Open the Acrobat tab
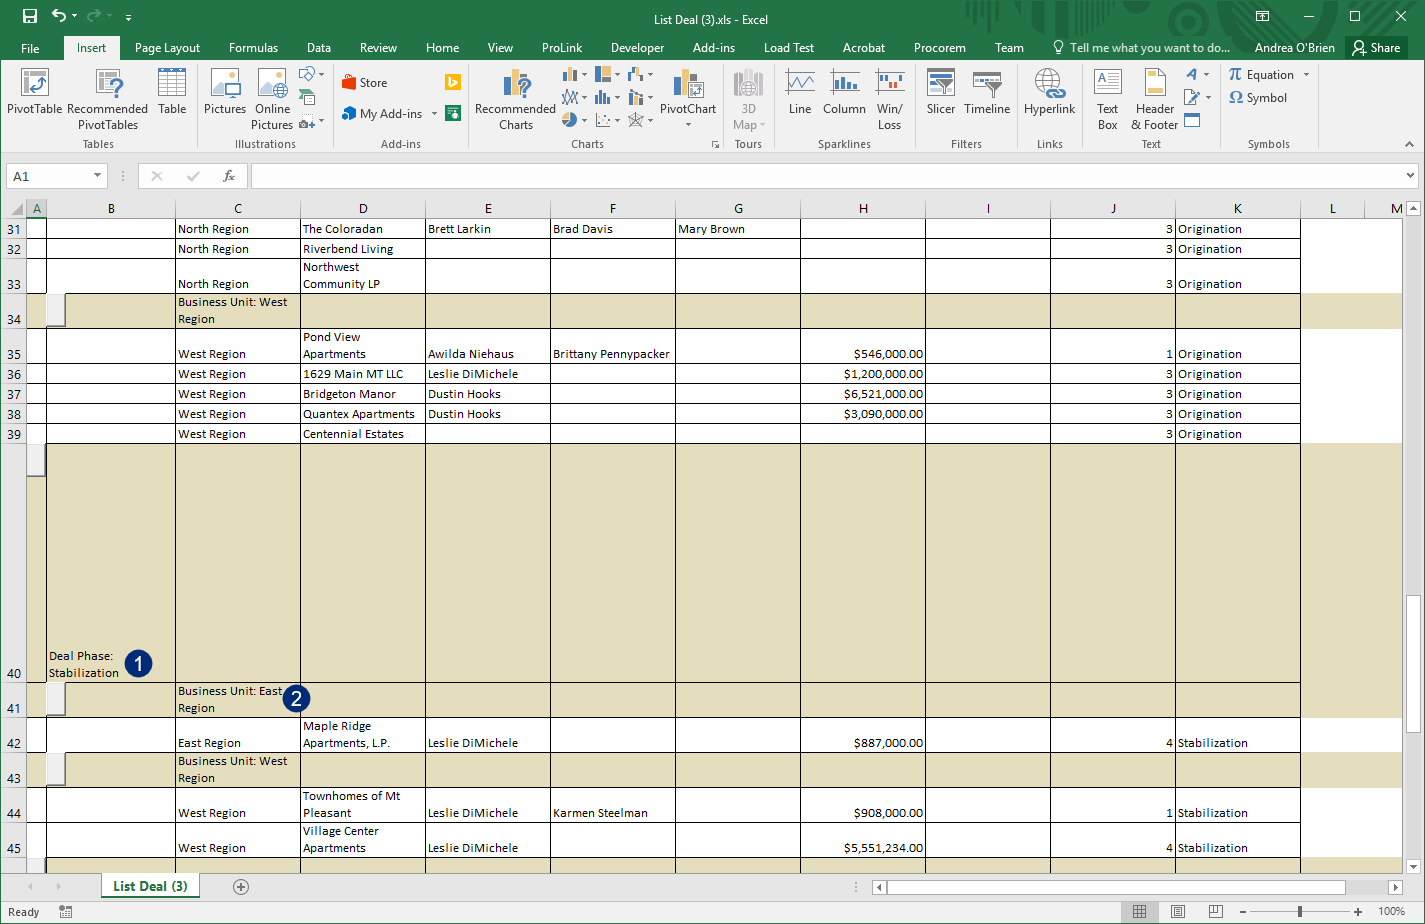The image size is (1425, 924). [x=864, y=48]
